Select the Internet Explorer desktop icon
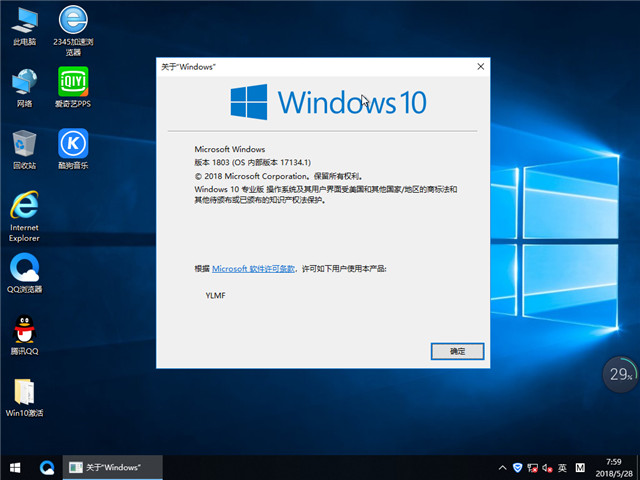Screen dimensions: 640x480 24,216
